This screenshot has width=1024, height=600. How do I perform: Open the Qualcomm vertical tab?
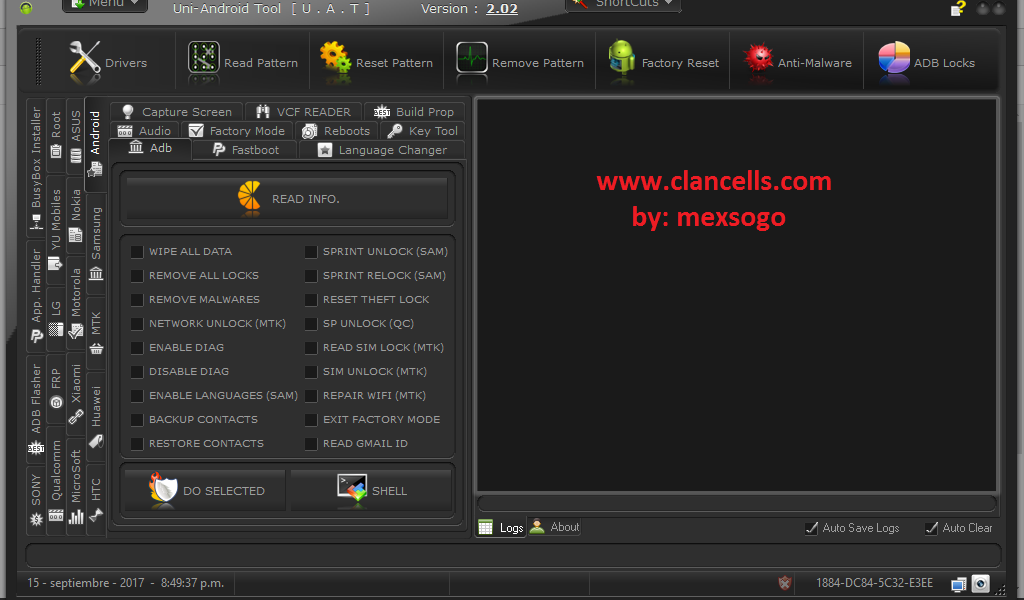[x=56, y=480]
